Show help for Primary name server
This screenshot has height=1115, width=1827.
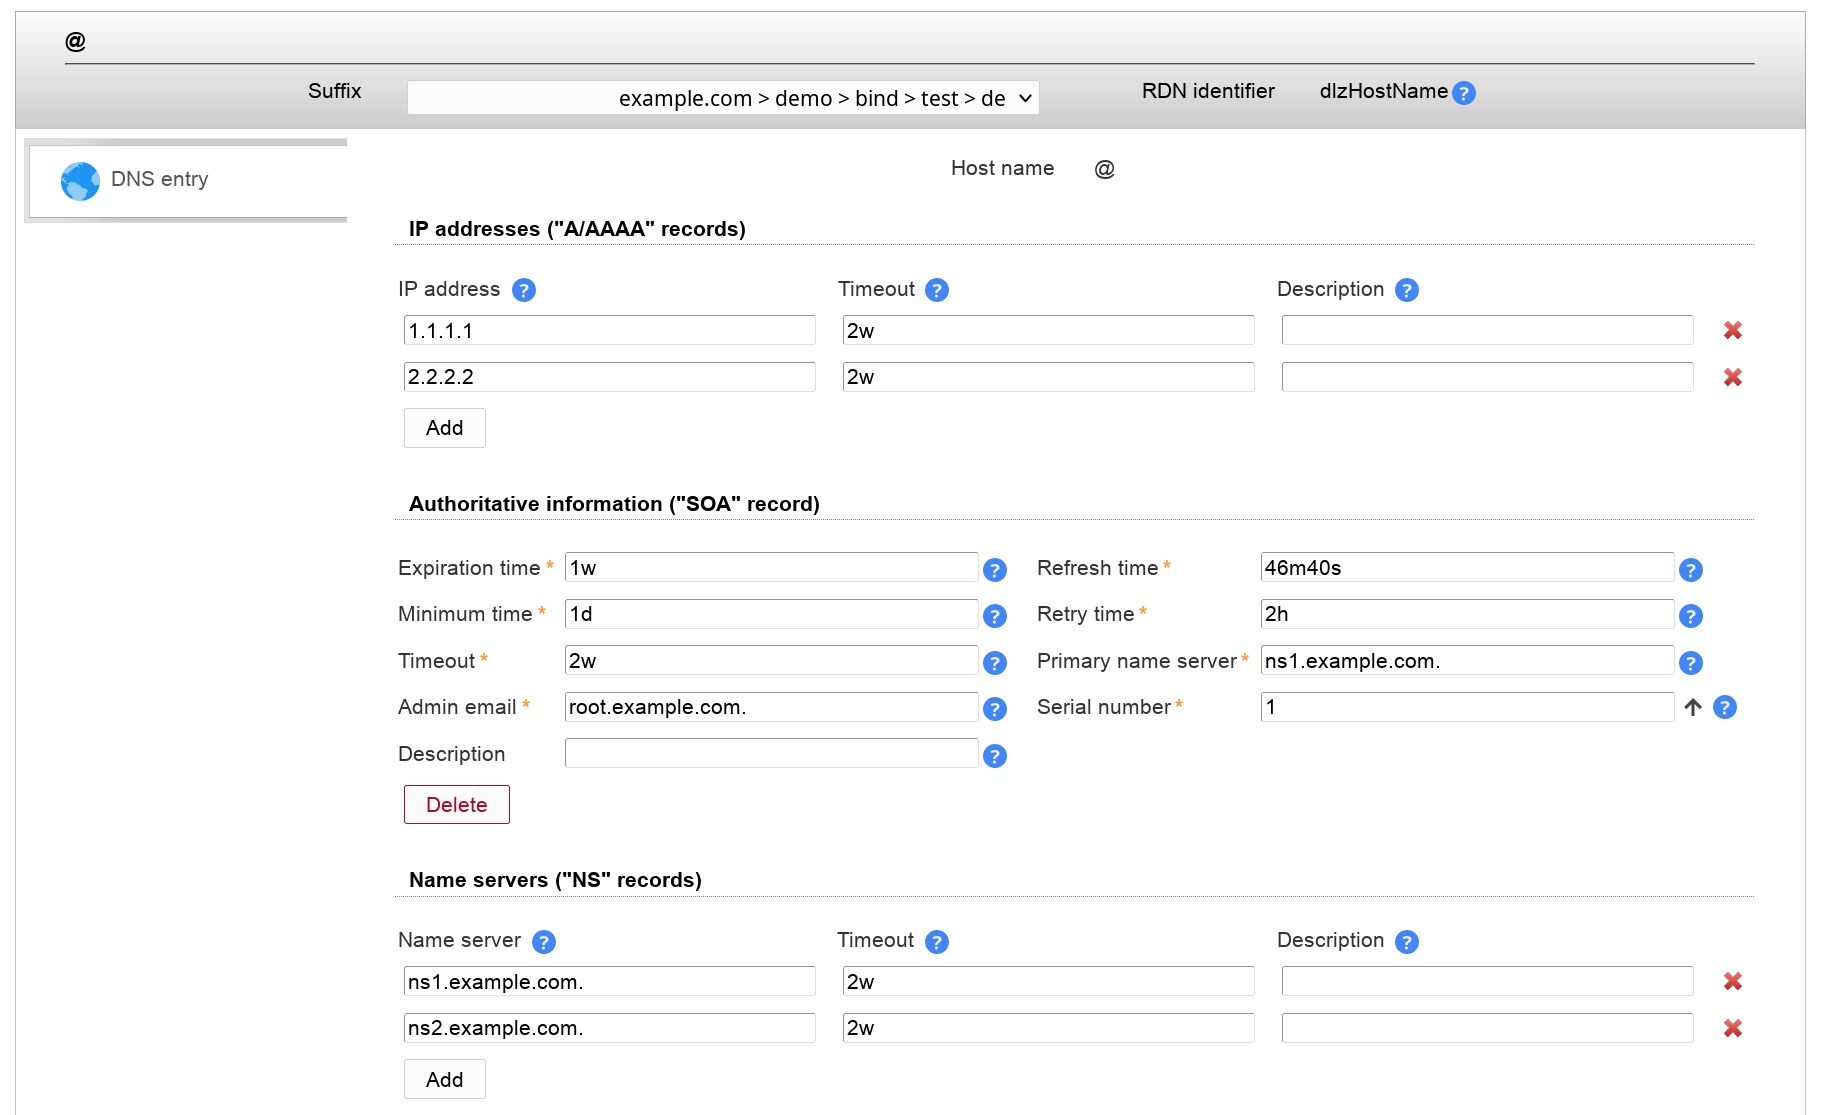pyautogui.click(x=1690, y=663)
